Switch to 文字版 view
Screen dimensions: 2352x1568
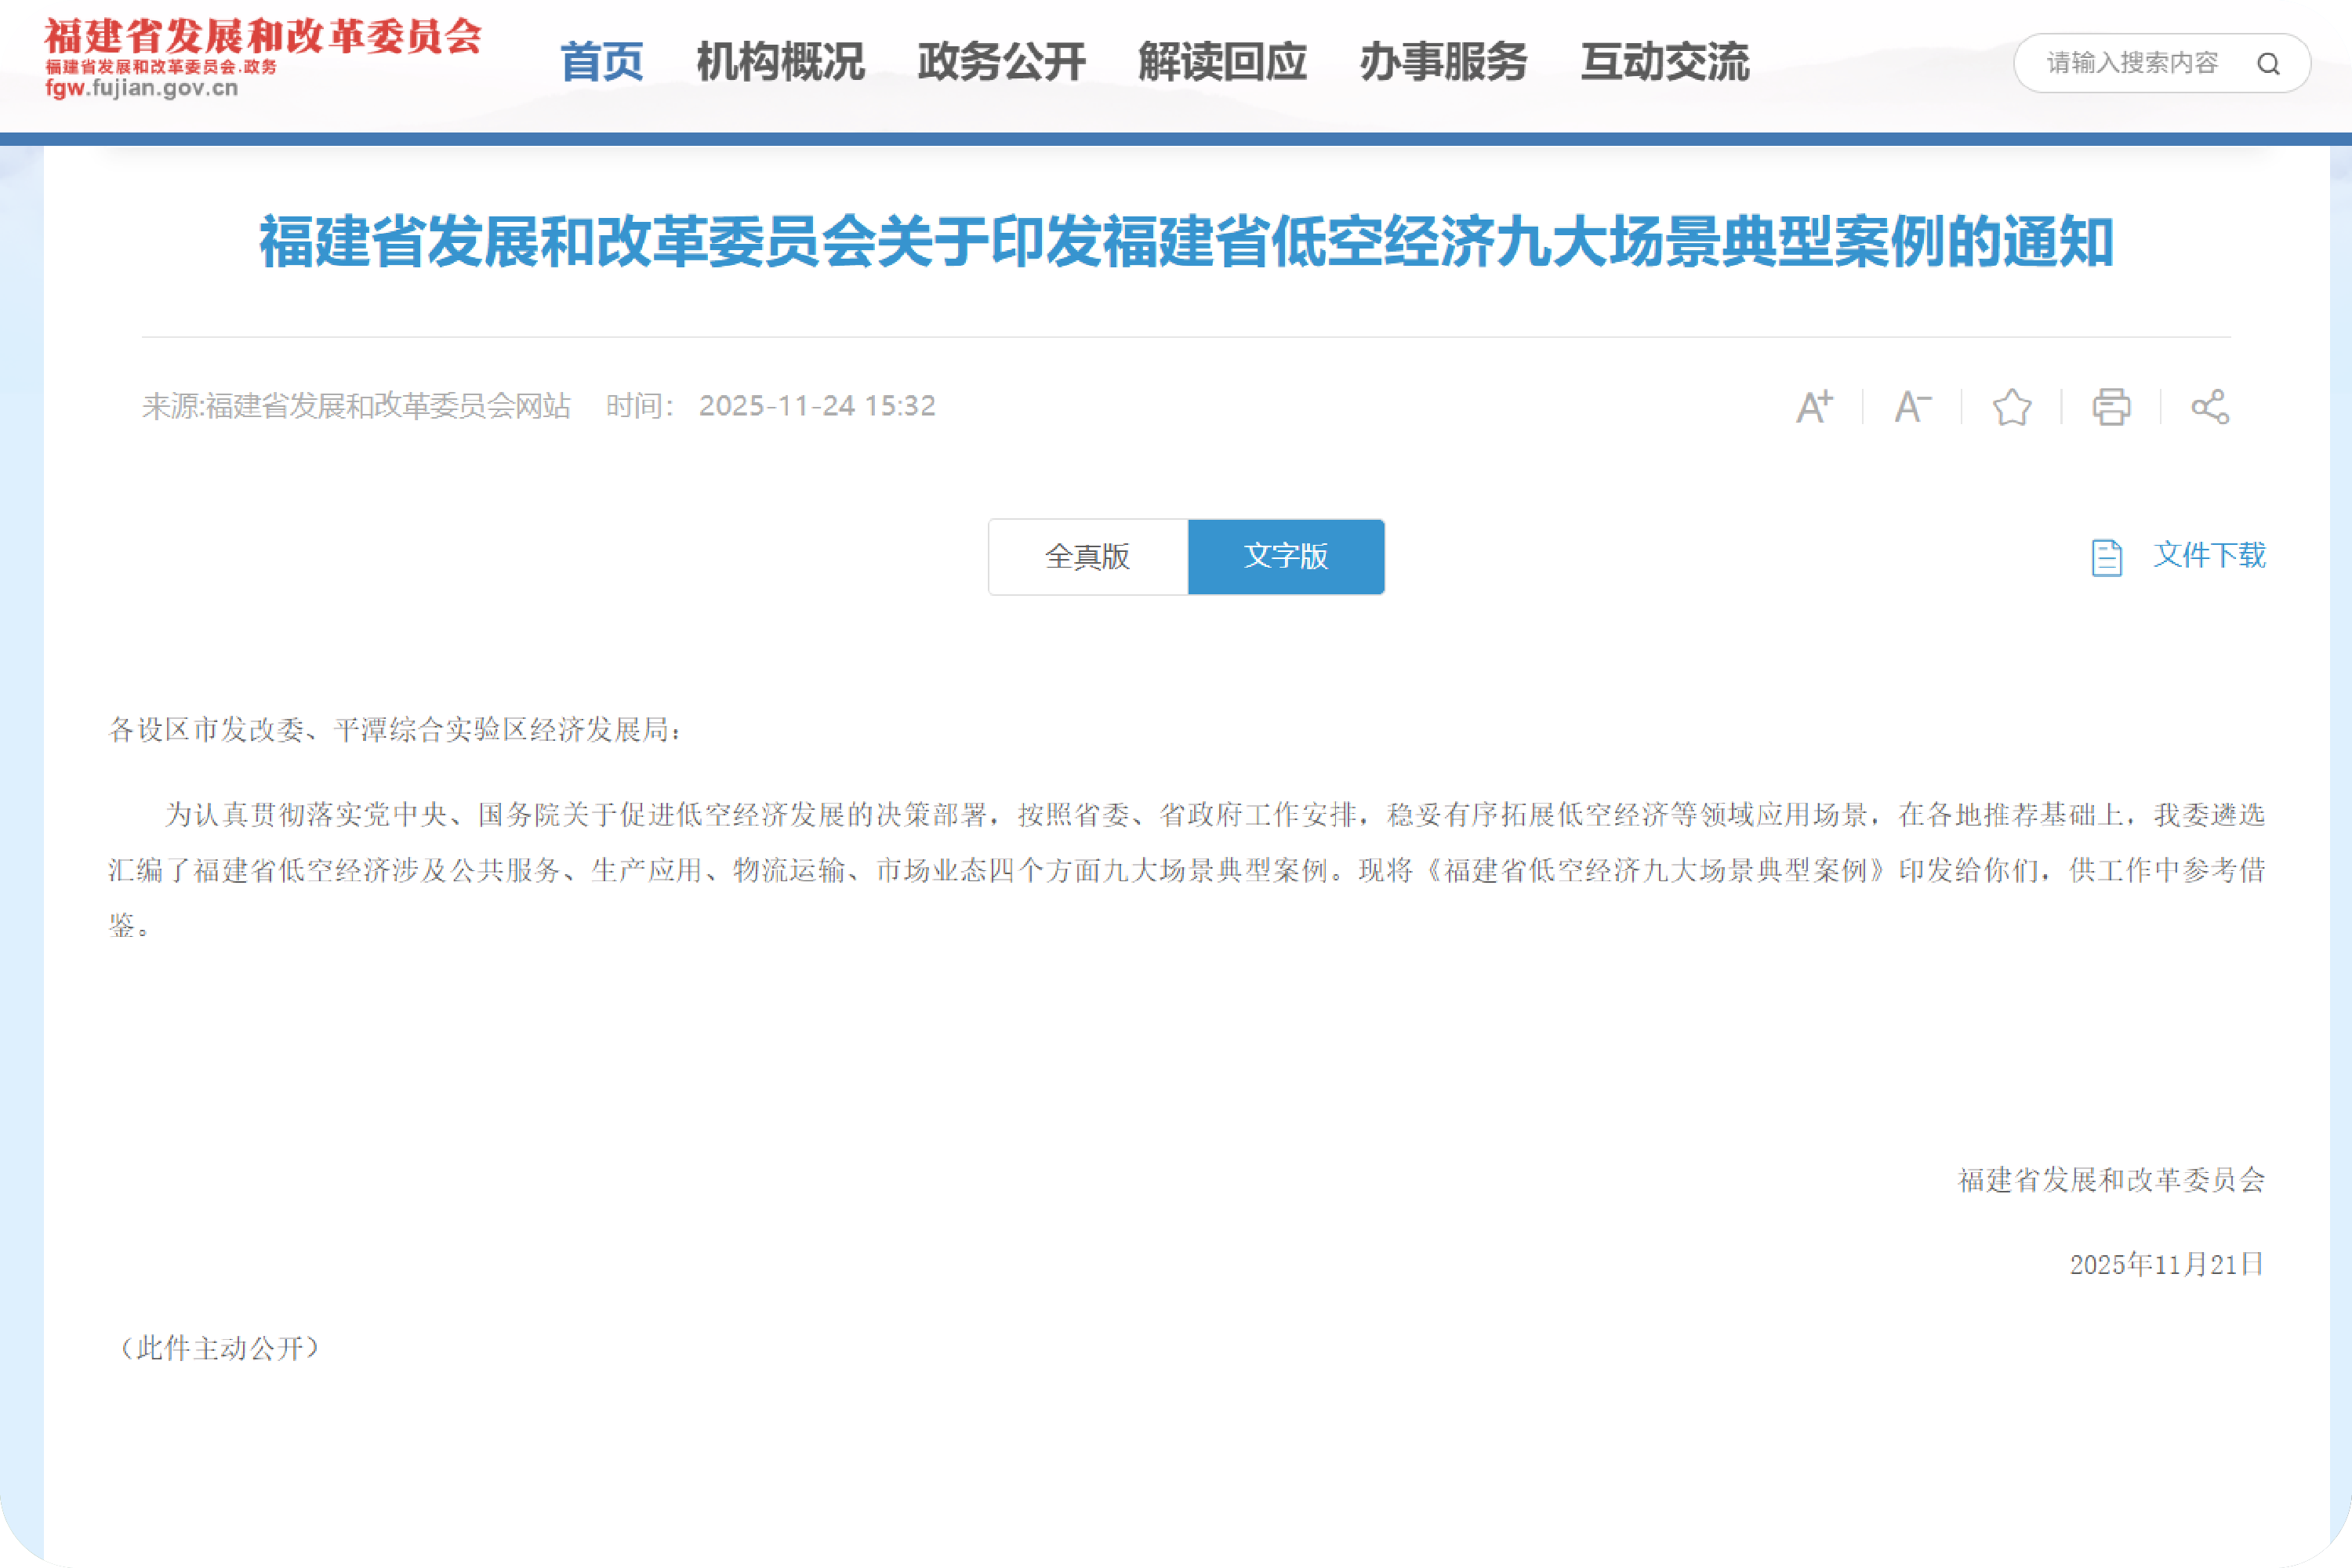(1285, 557)
